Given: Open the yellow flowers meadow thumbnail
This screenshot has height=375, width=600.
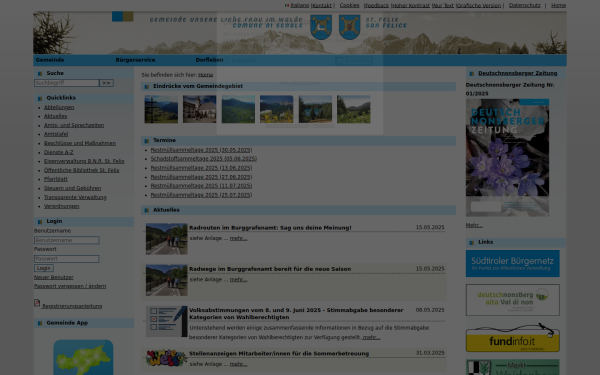Looking at the screenshot, I should point(277,109).
